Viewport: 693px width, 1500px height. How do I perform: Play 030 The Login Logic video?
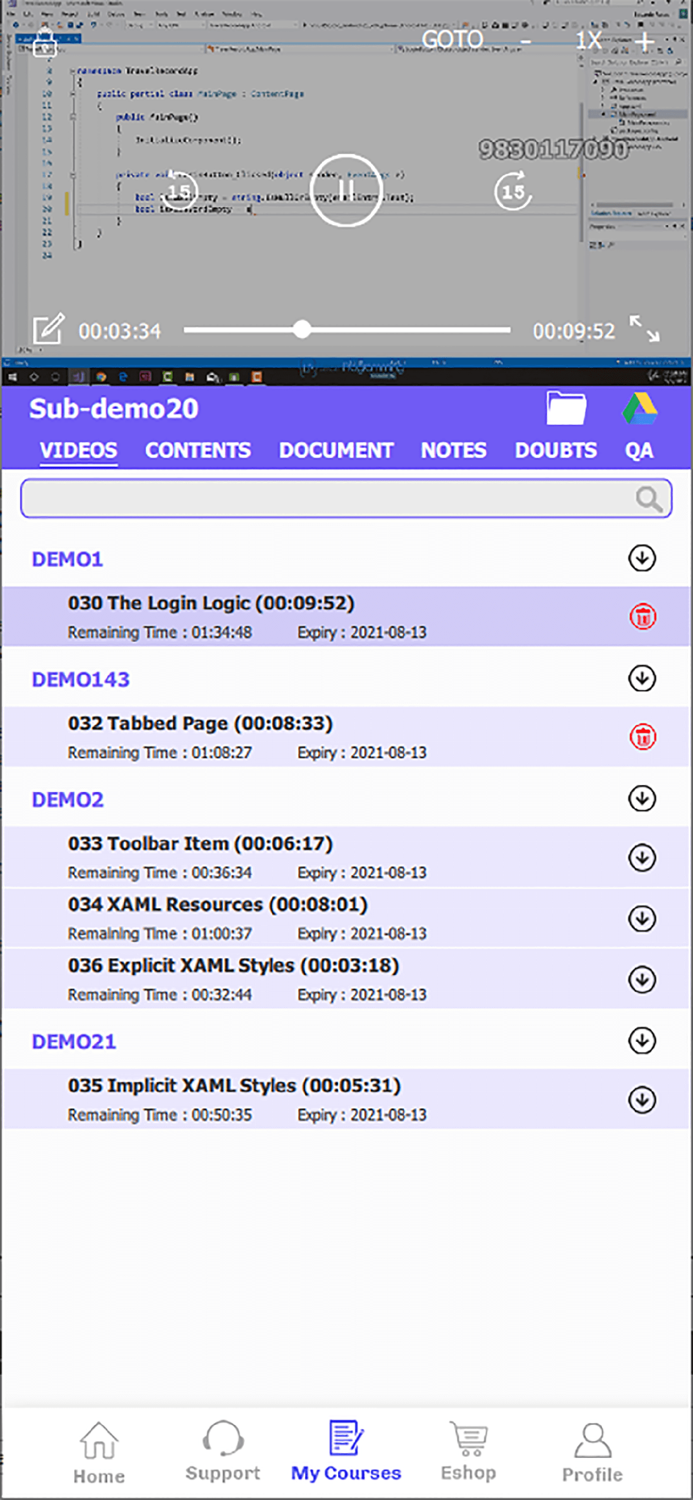[x=211, y=603]
